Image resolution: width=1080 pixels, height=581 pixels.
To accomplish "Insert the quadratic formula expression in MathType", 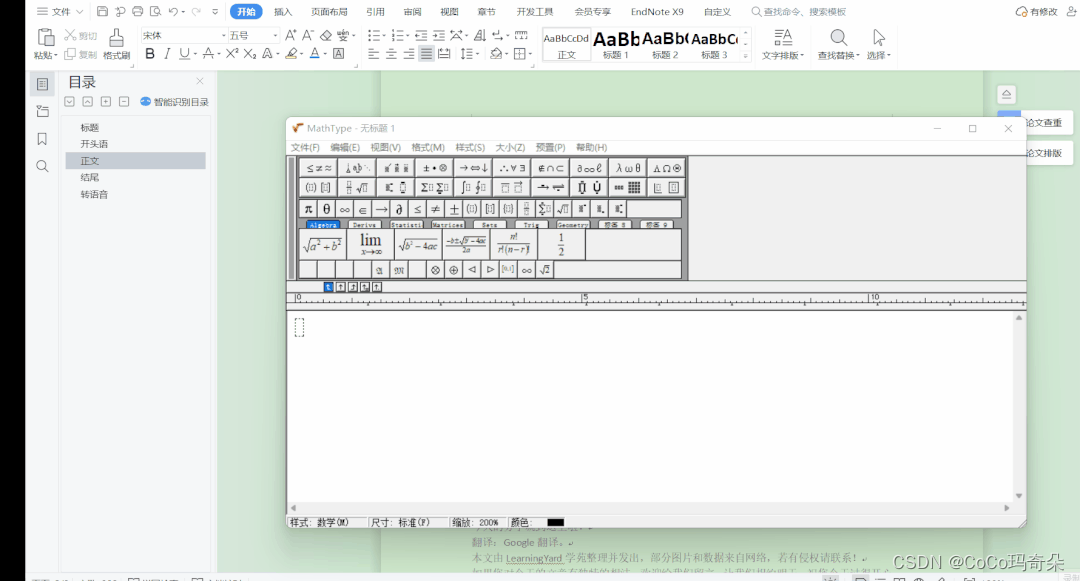I will tap(466, 244).
